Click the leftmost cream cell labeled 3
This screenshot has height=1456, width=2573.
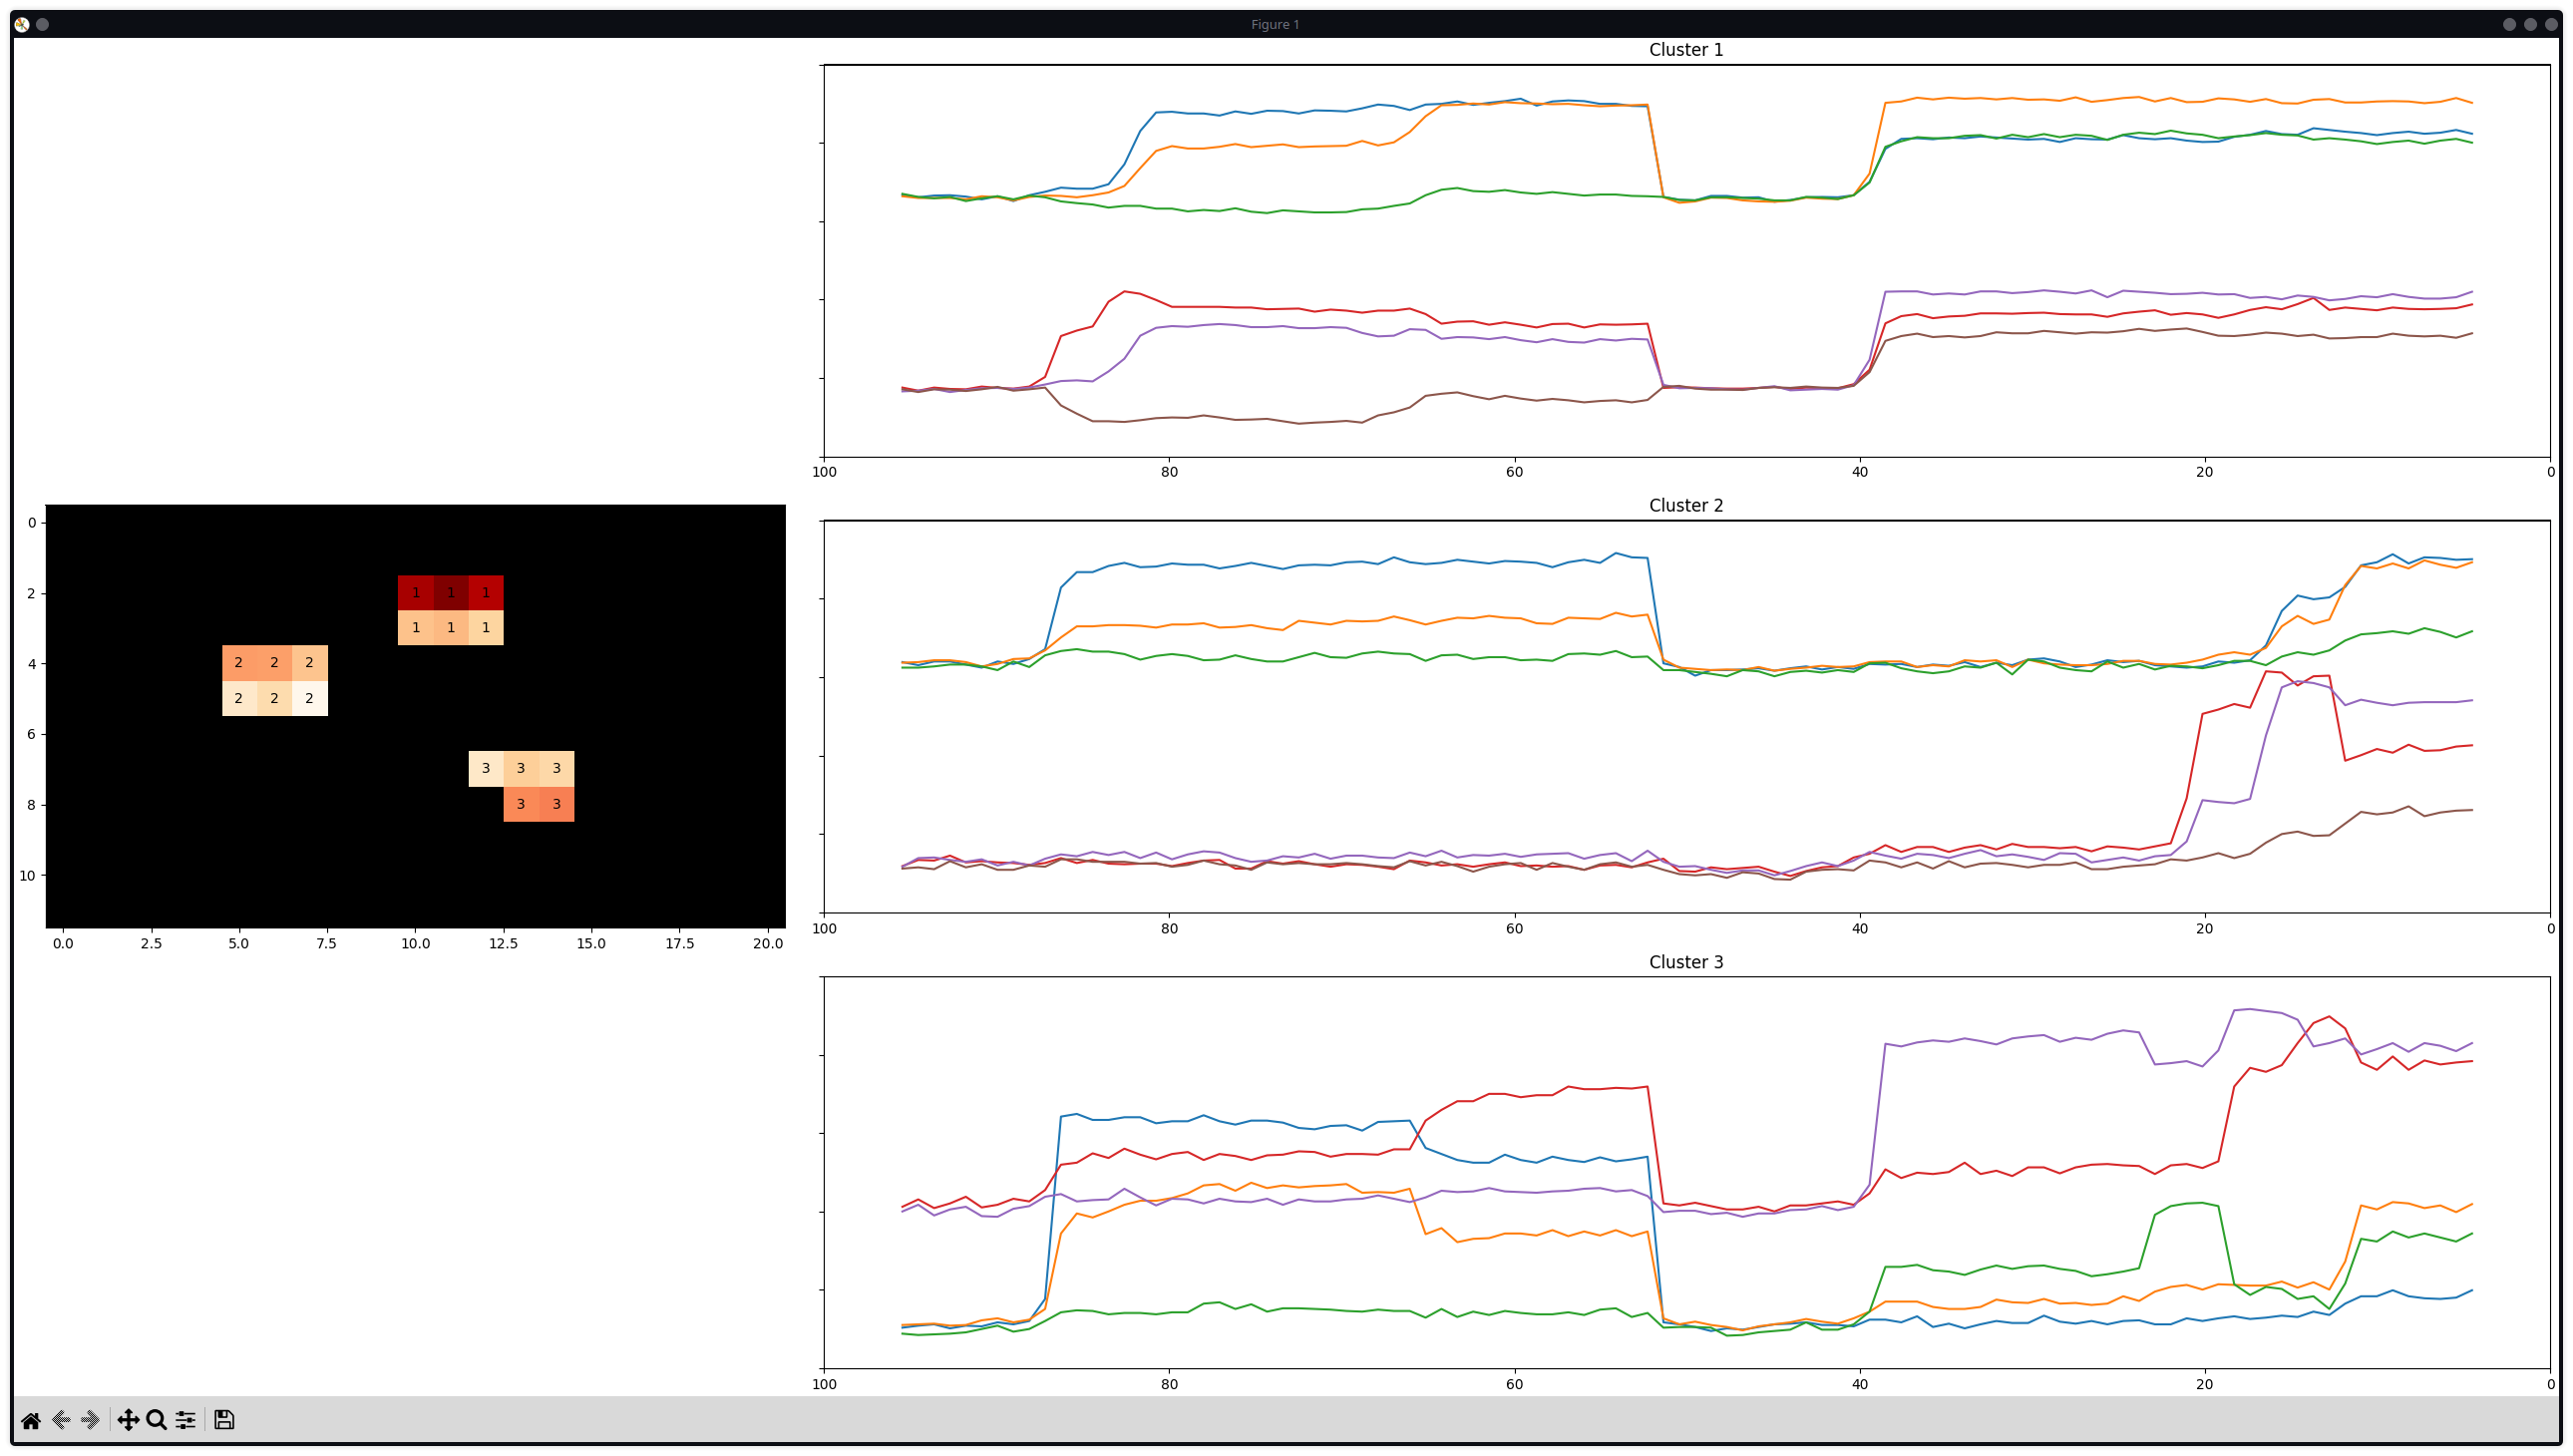(486, 768)
